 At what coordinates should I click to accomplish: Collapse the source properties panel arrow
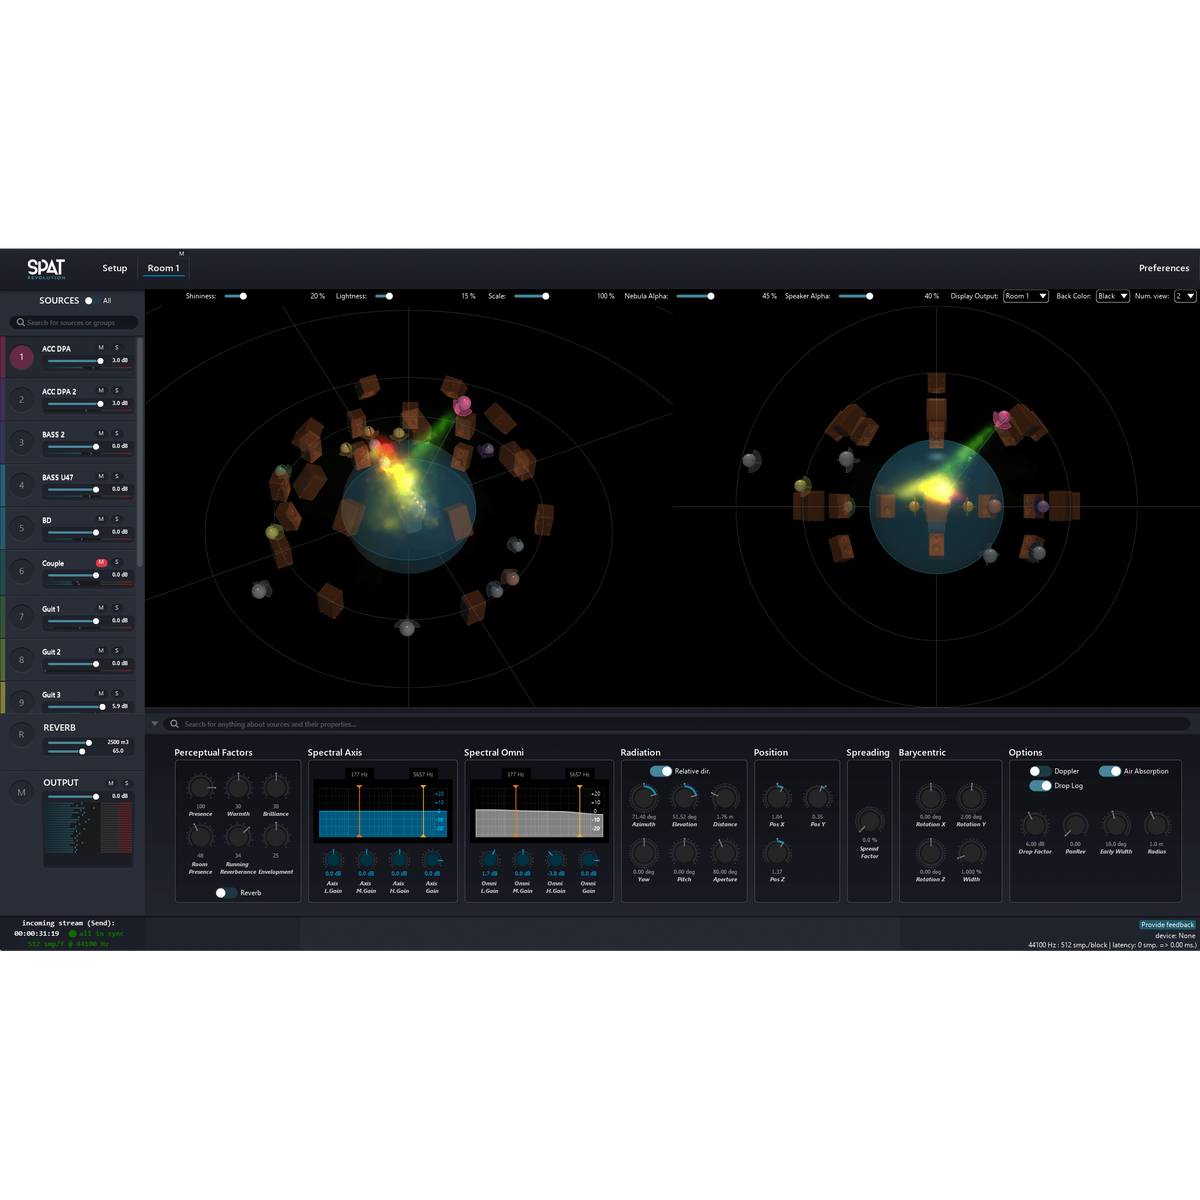[x=155, y=724]
